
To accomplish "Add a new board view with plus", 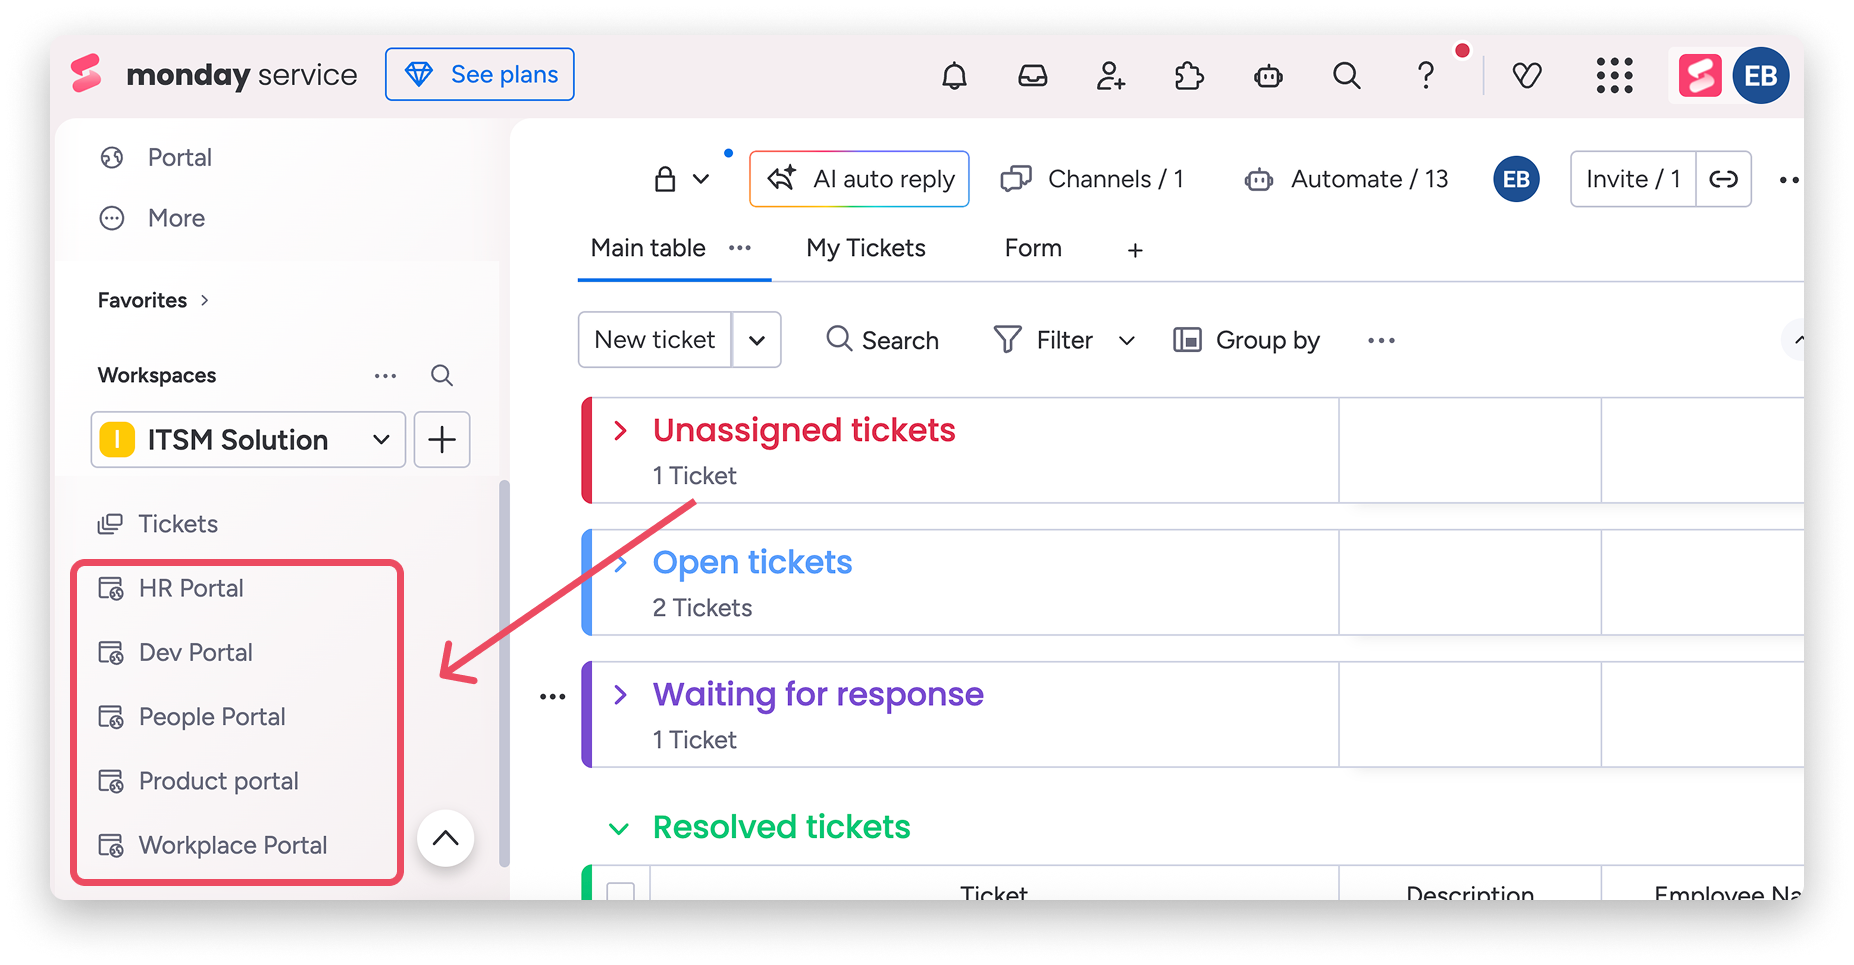I will coord(1135,250).
